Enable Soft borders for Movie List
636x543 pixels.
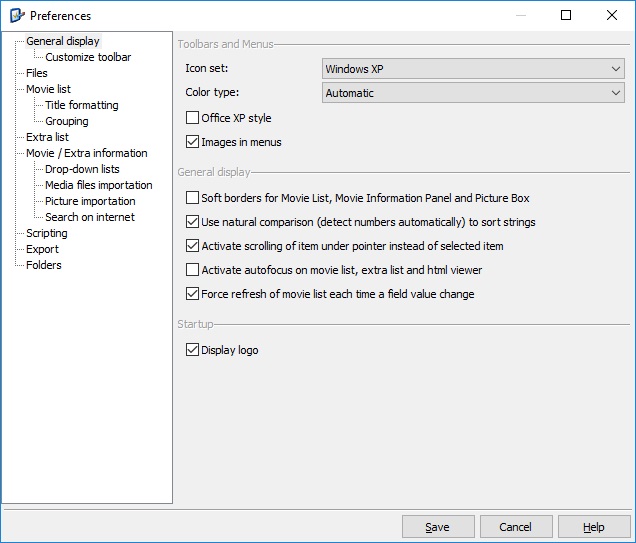coord(193,198)
